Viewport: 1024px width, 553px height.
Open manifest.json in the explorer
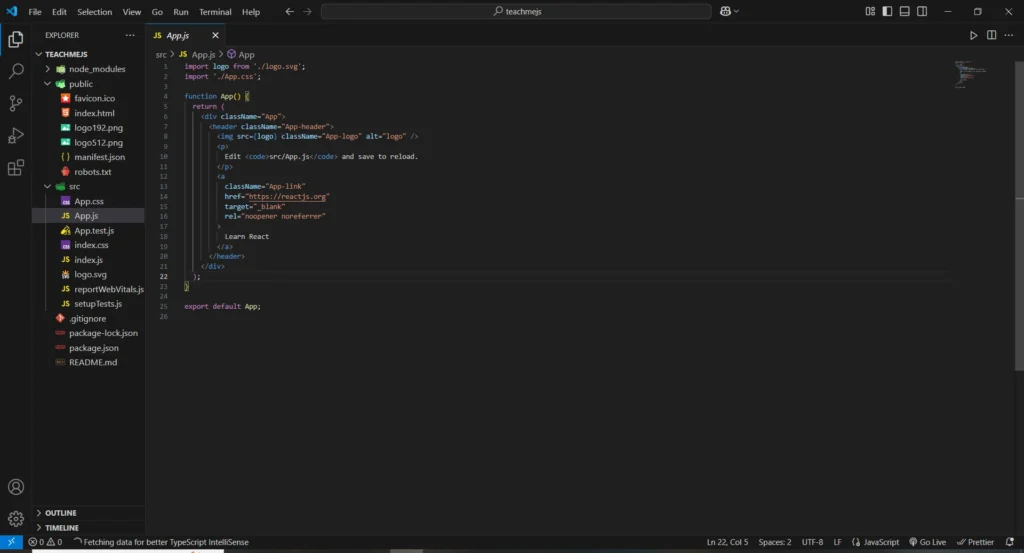(x=99, y=157)
